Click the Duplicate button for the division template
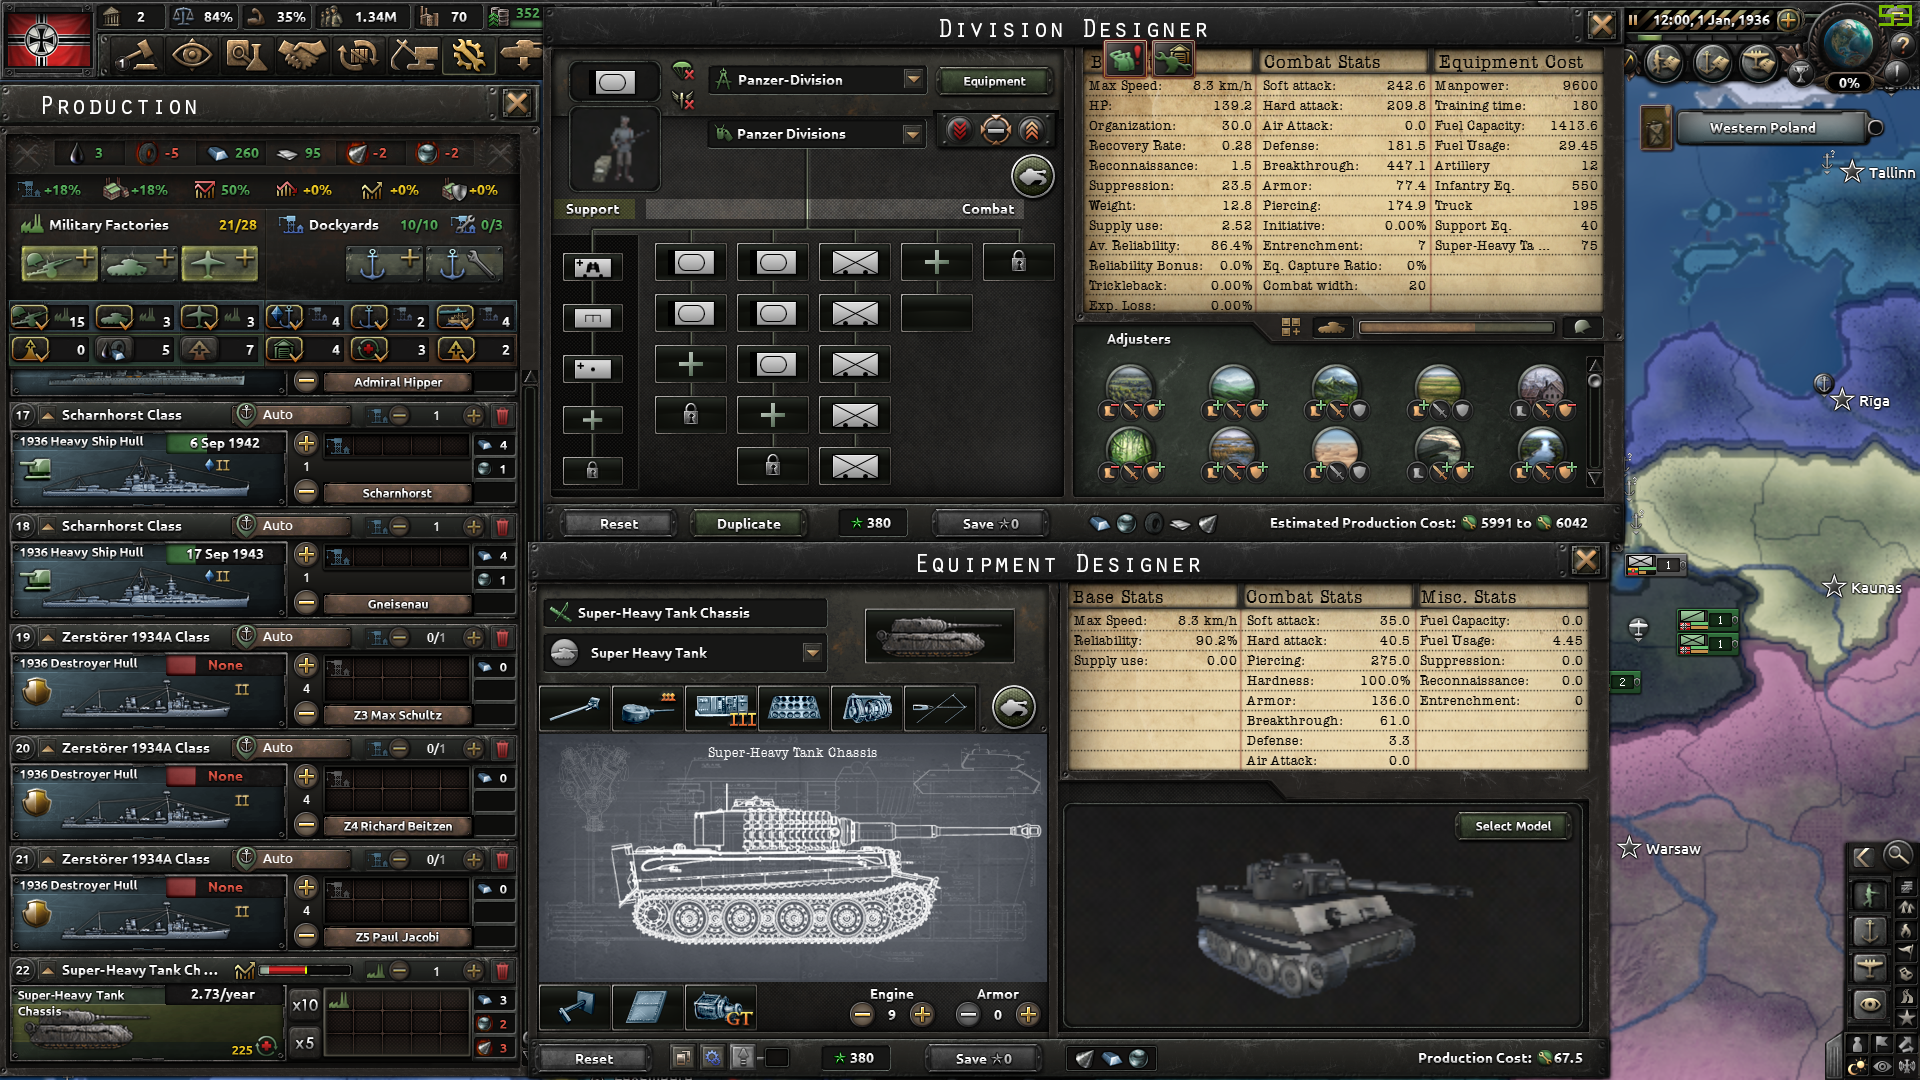The image size is (1920, 1080). (748, 523)
